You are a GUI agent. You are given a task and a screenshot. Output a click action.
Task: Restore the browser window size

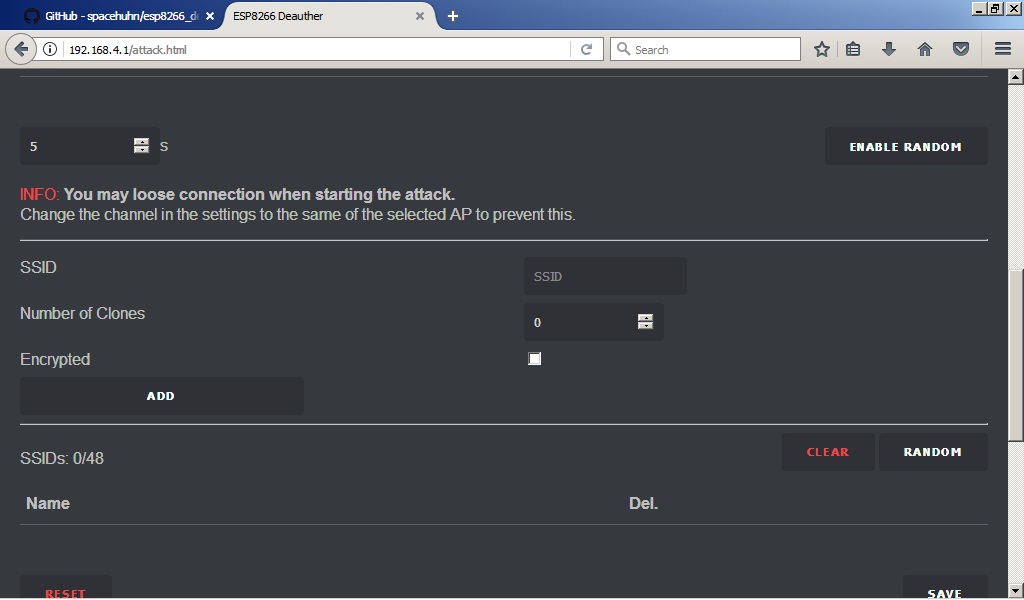(995, 8)
